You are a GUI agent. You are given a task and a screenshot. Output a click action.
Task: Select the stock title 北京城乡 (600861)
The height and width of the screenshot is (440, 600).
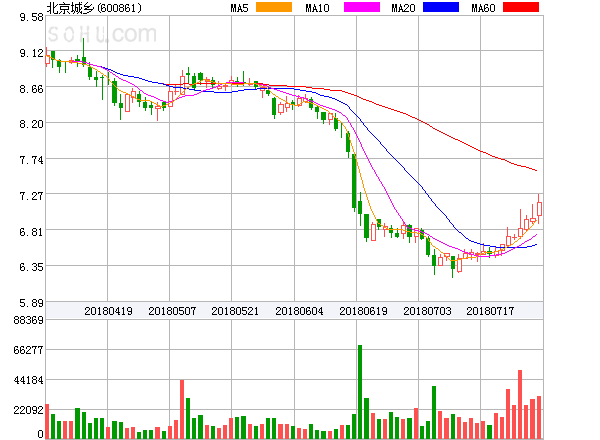(x=94, y=8)
